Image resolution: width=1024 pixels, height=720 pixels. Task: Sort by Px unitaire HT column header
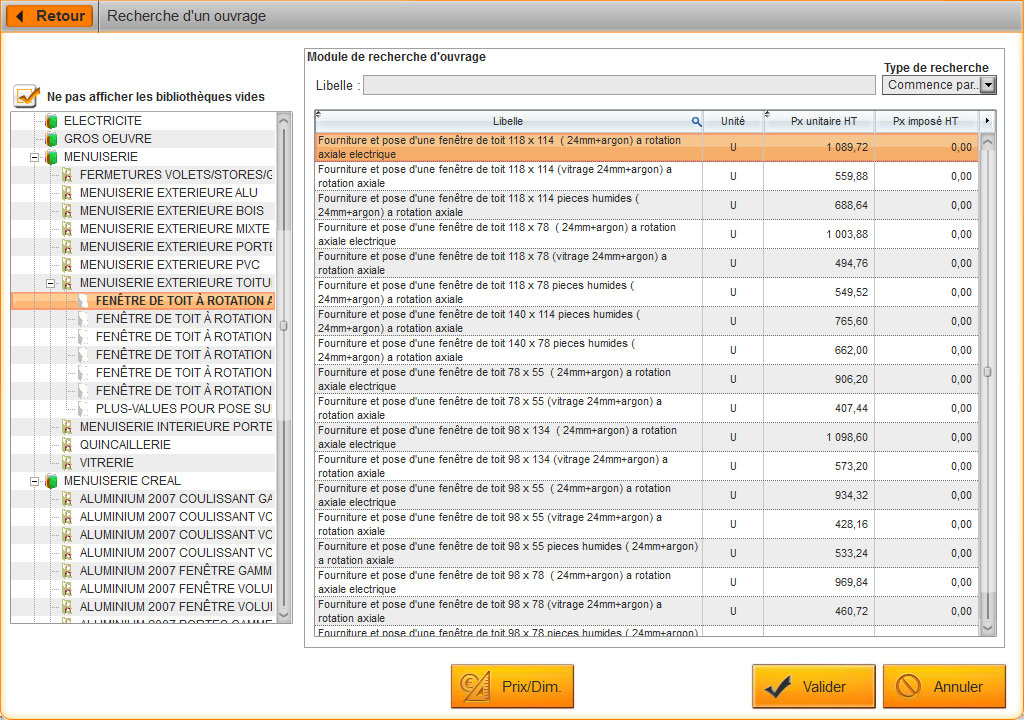824,122
